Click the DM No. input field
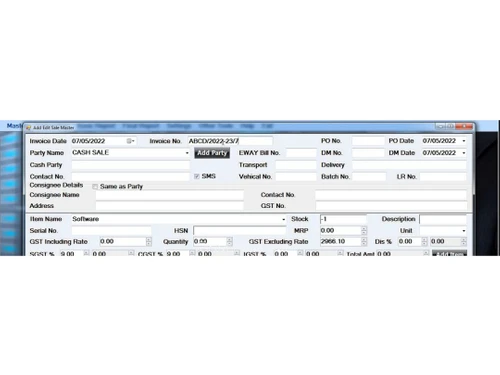500x375 pixels. click(368, 153)
